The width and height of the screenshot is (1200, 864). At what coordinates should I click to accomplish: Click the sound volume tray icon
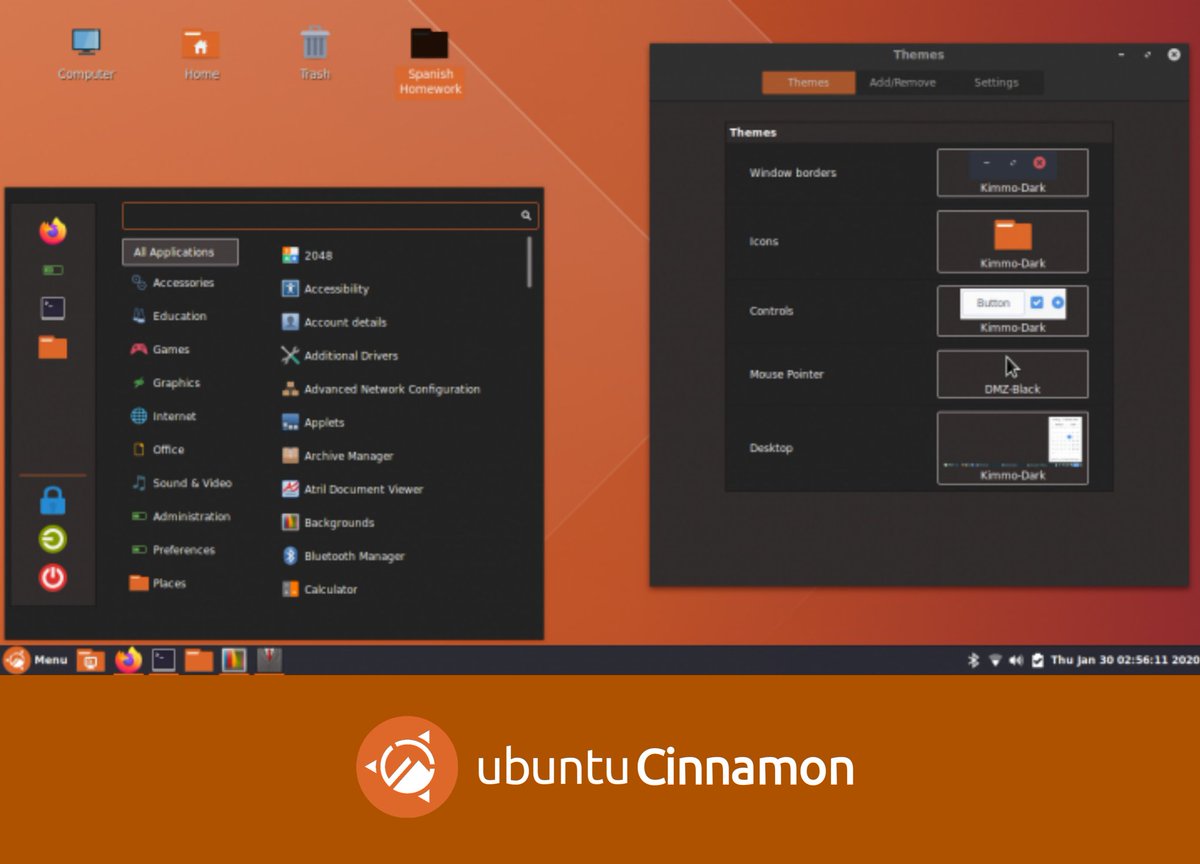[1016, 660]
